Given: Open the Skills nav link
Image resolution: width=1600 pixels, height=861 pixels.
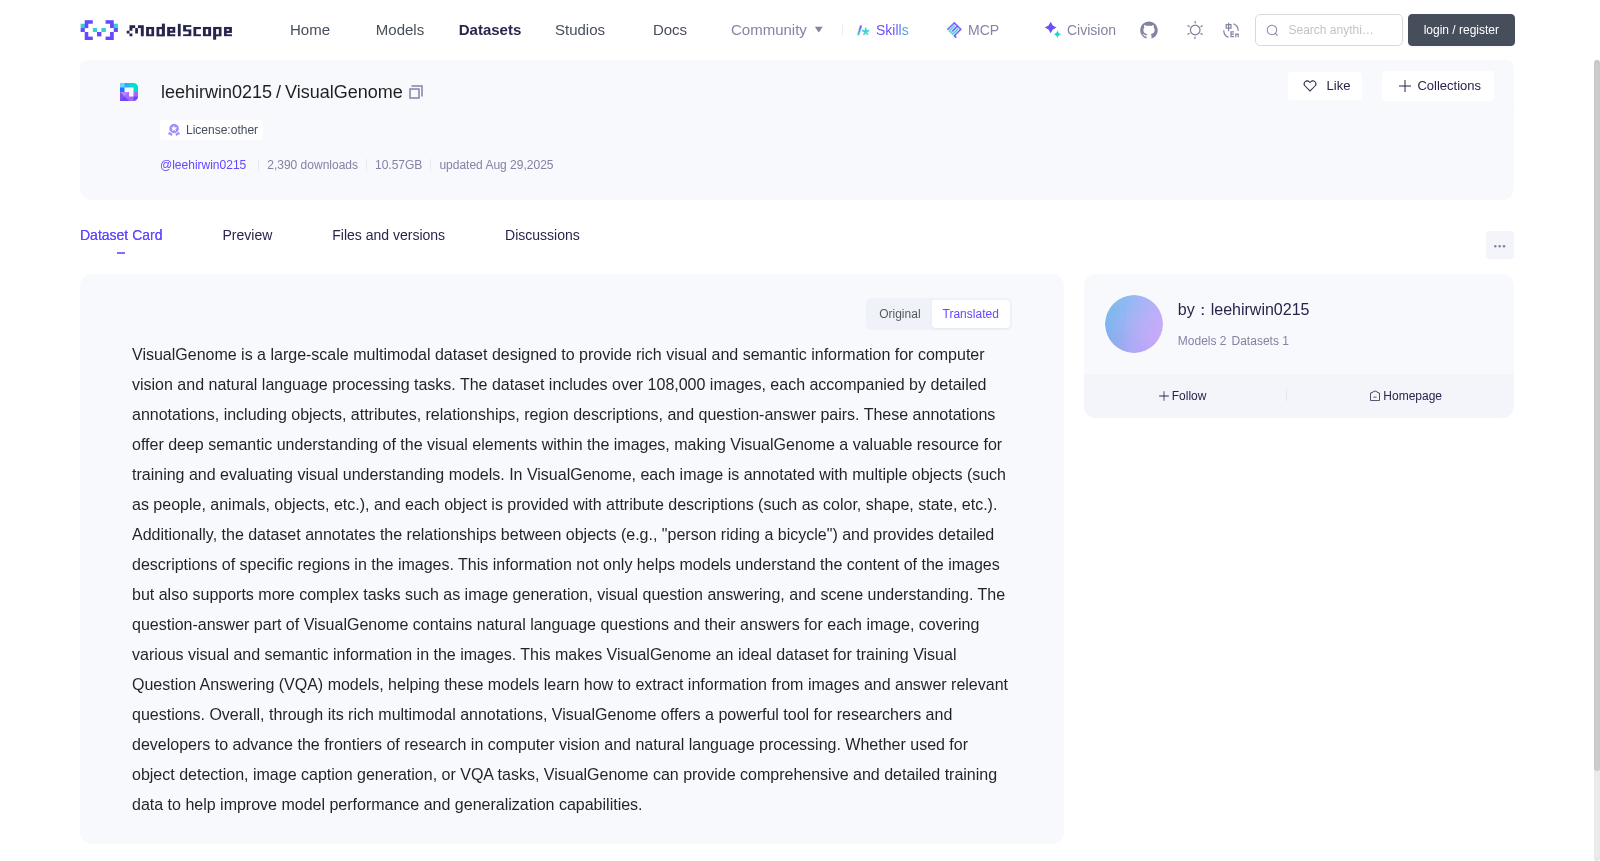Looking at the screenshot, I should (882, 30).
